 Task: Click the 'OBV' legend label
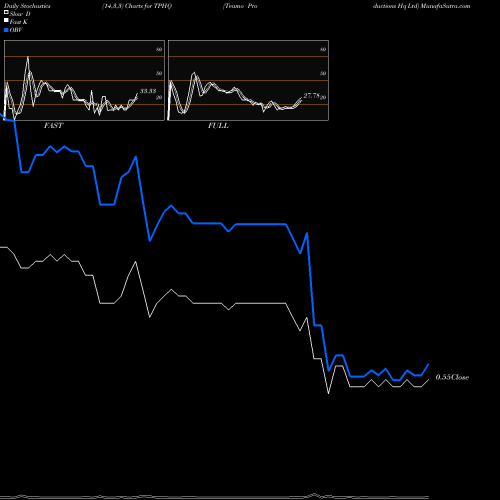click(x=16, y=30)
